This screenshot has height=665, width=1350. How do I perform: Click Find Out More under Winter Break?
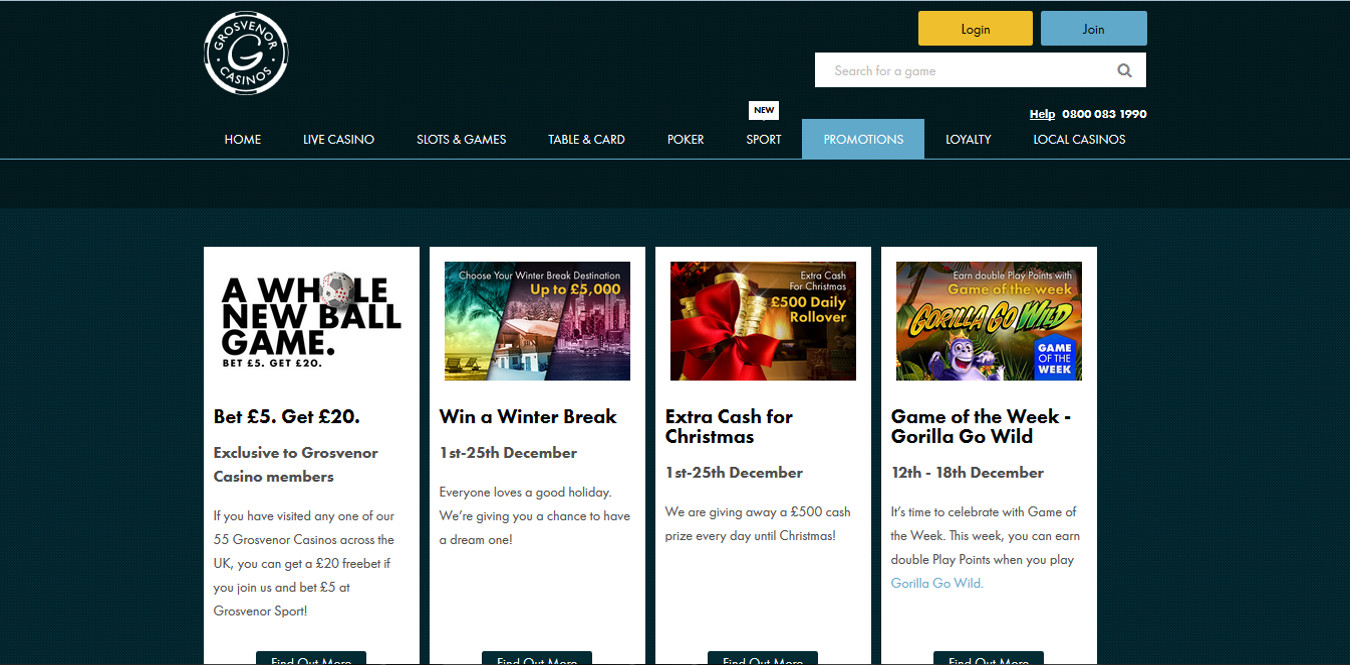(x=537, y=658)
